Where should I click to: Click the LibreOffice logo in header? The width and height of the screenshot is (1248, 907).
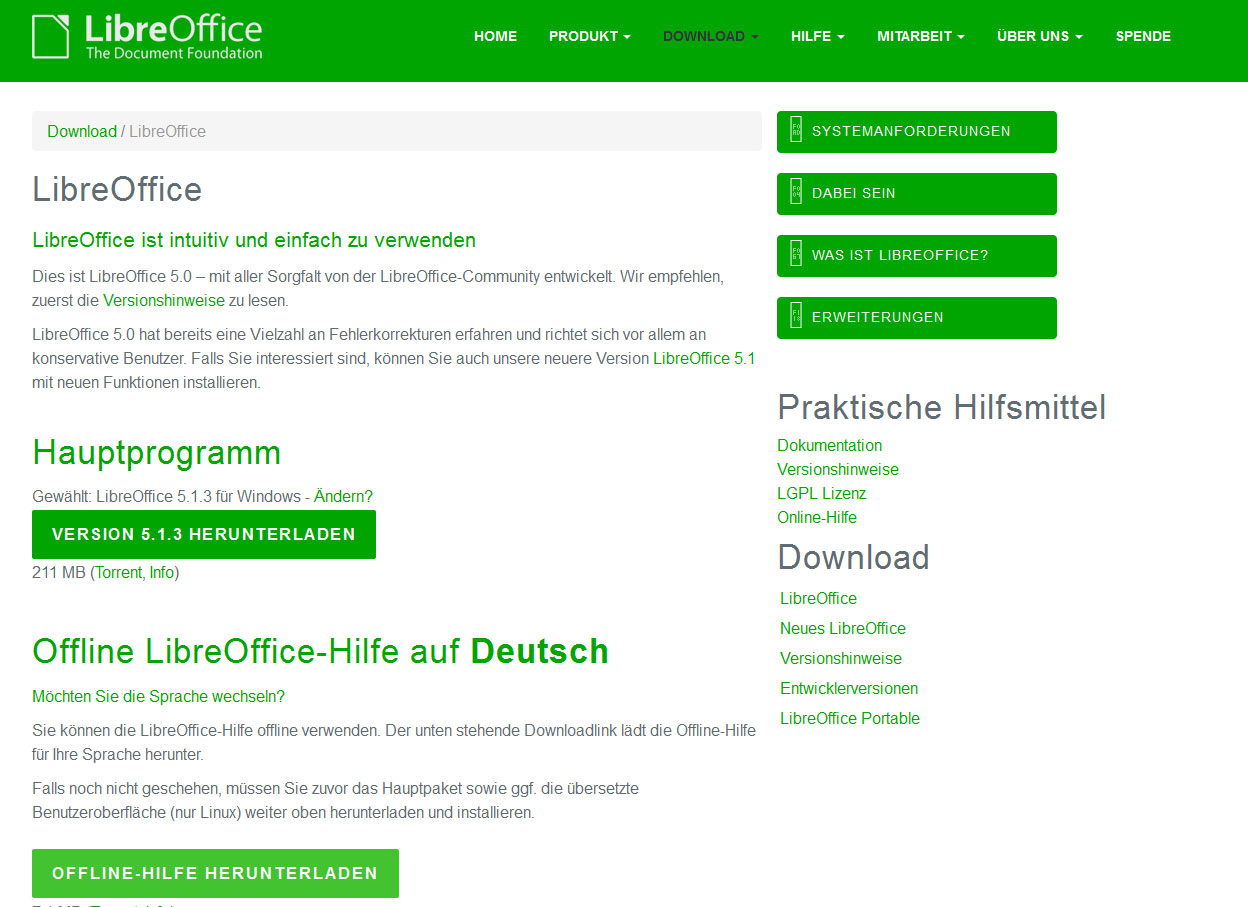coord(148,37)
